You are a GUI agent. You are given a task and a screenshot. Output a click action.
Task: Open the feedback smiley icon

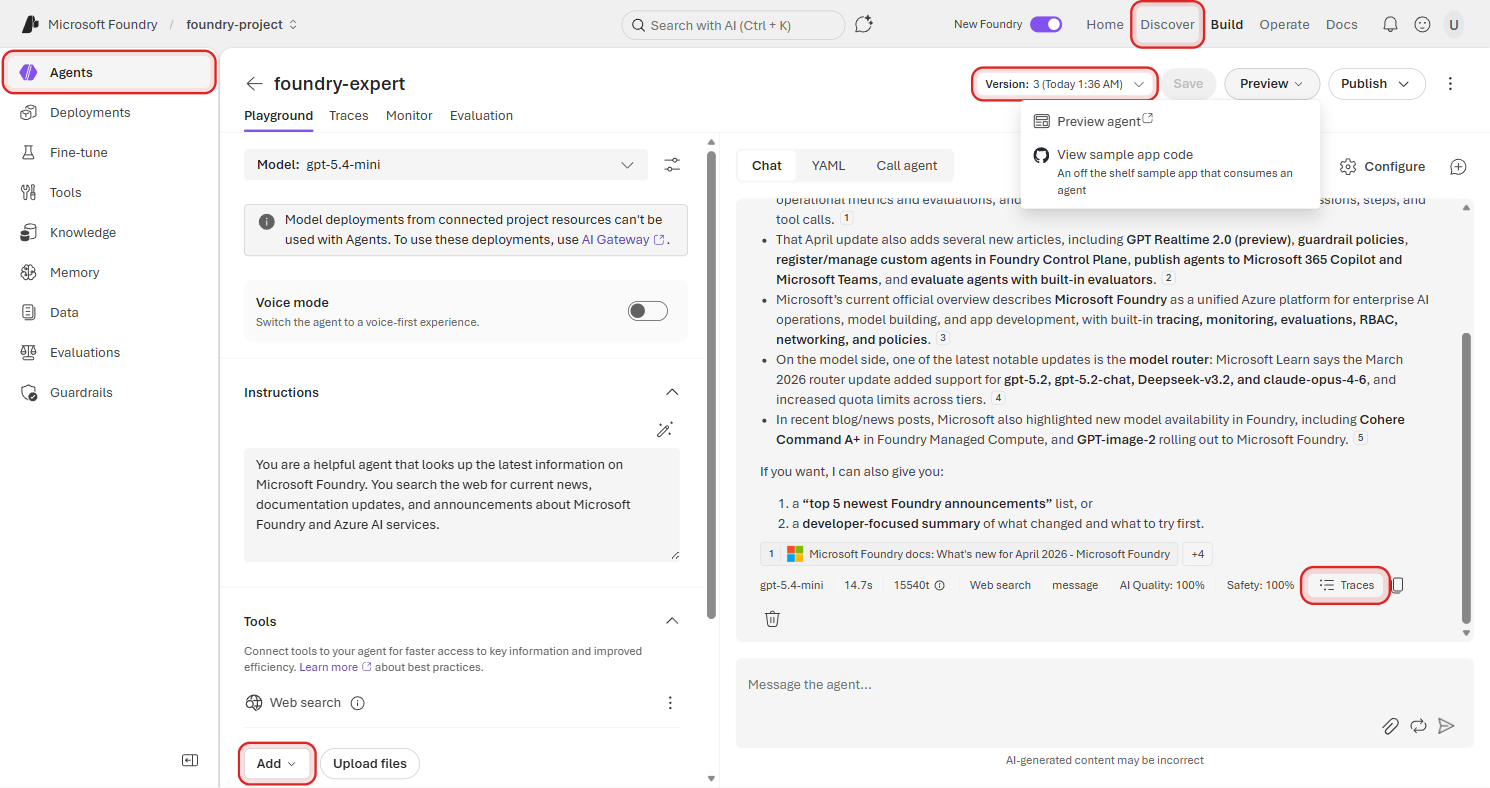[1422, 25]
